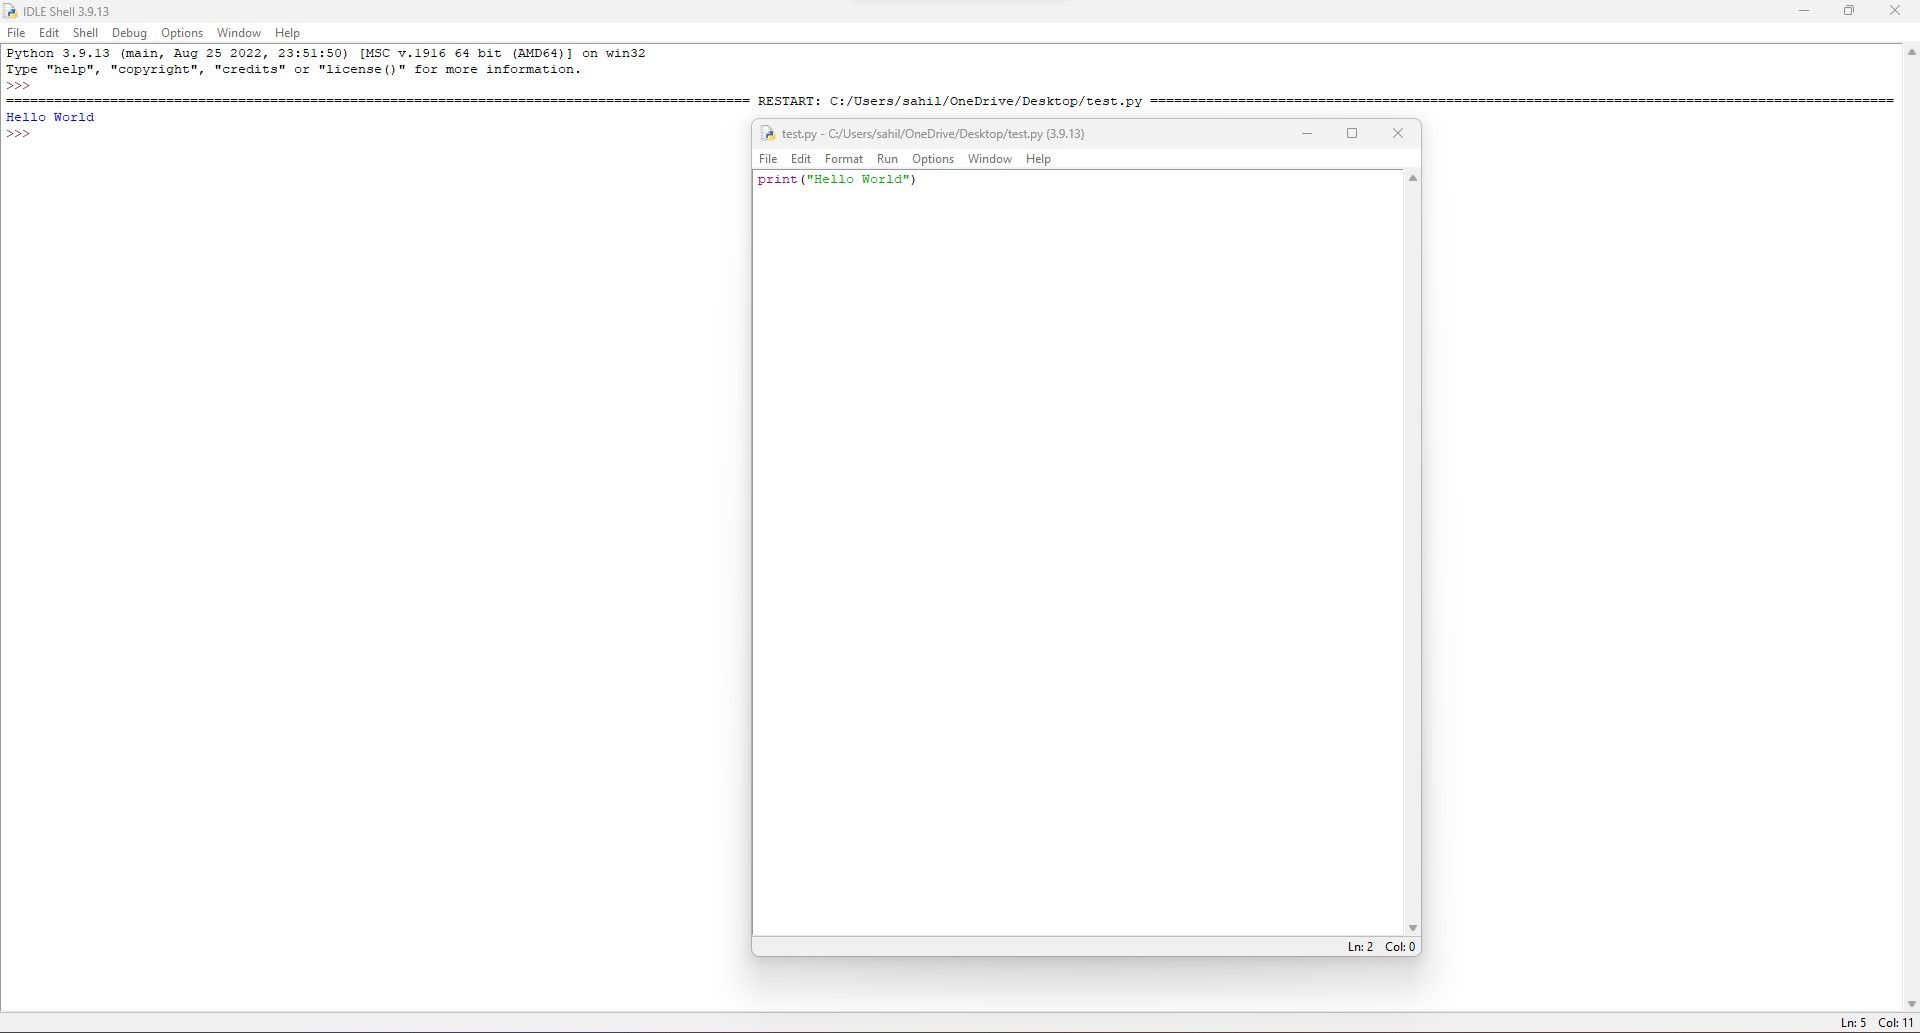Expand the Options menu in IDLE Shell
This screenshot has width=1920, height=1033.
(x=182, y=33)
